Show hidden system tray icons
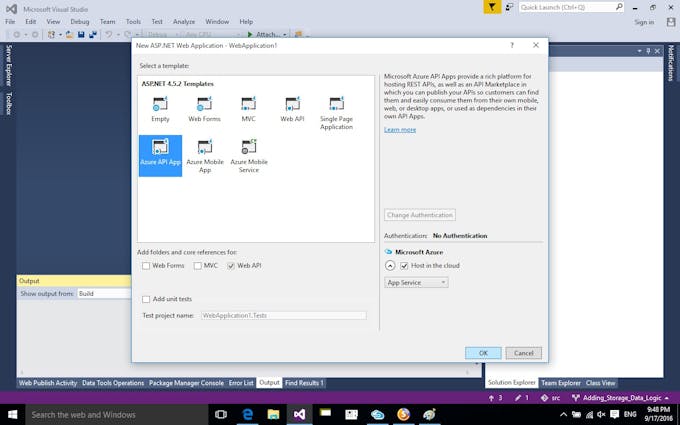This screenshot has width=680, height=425. point(563,415)
